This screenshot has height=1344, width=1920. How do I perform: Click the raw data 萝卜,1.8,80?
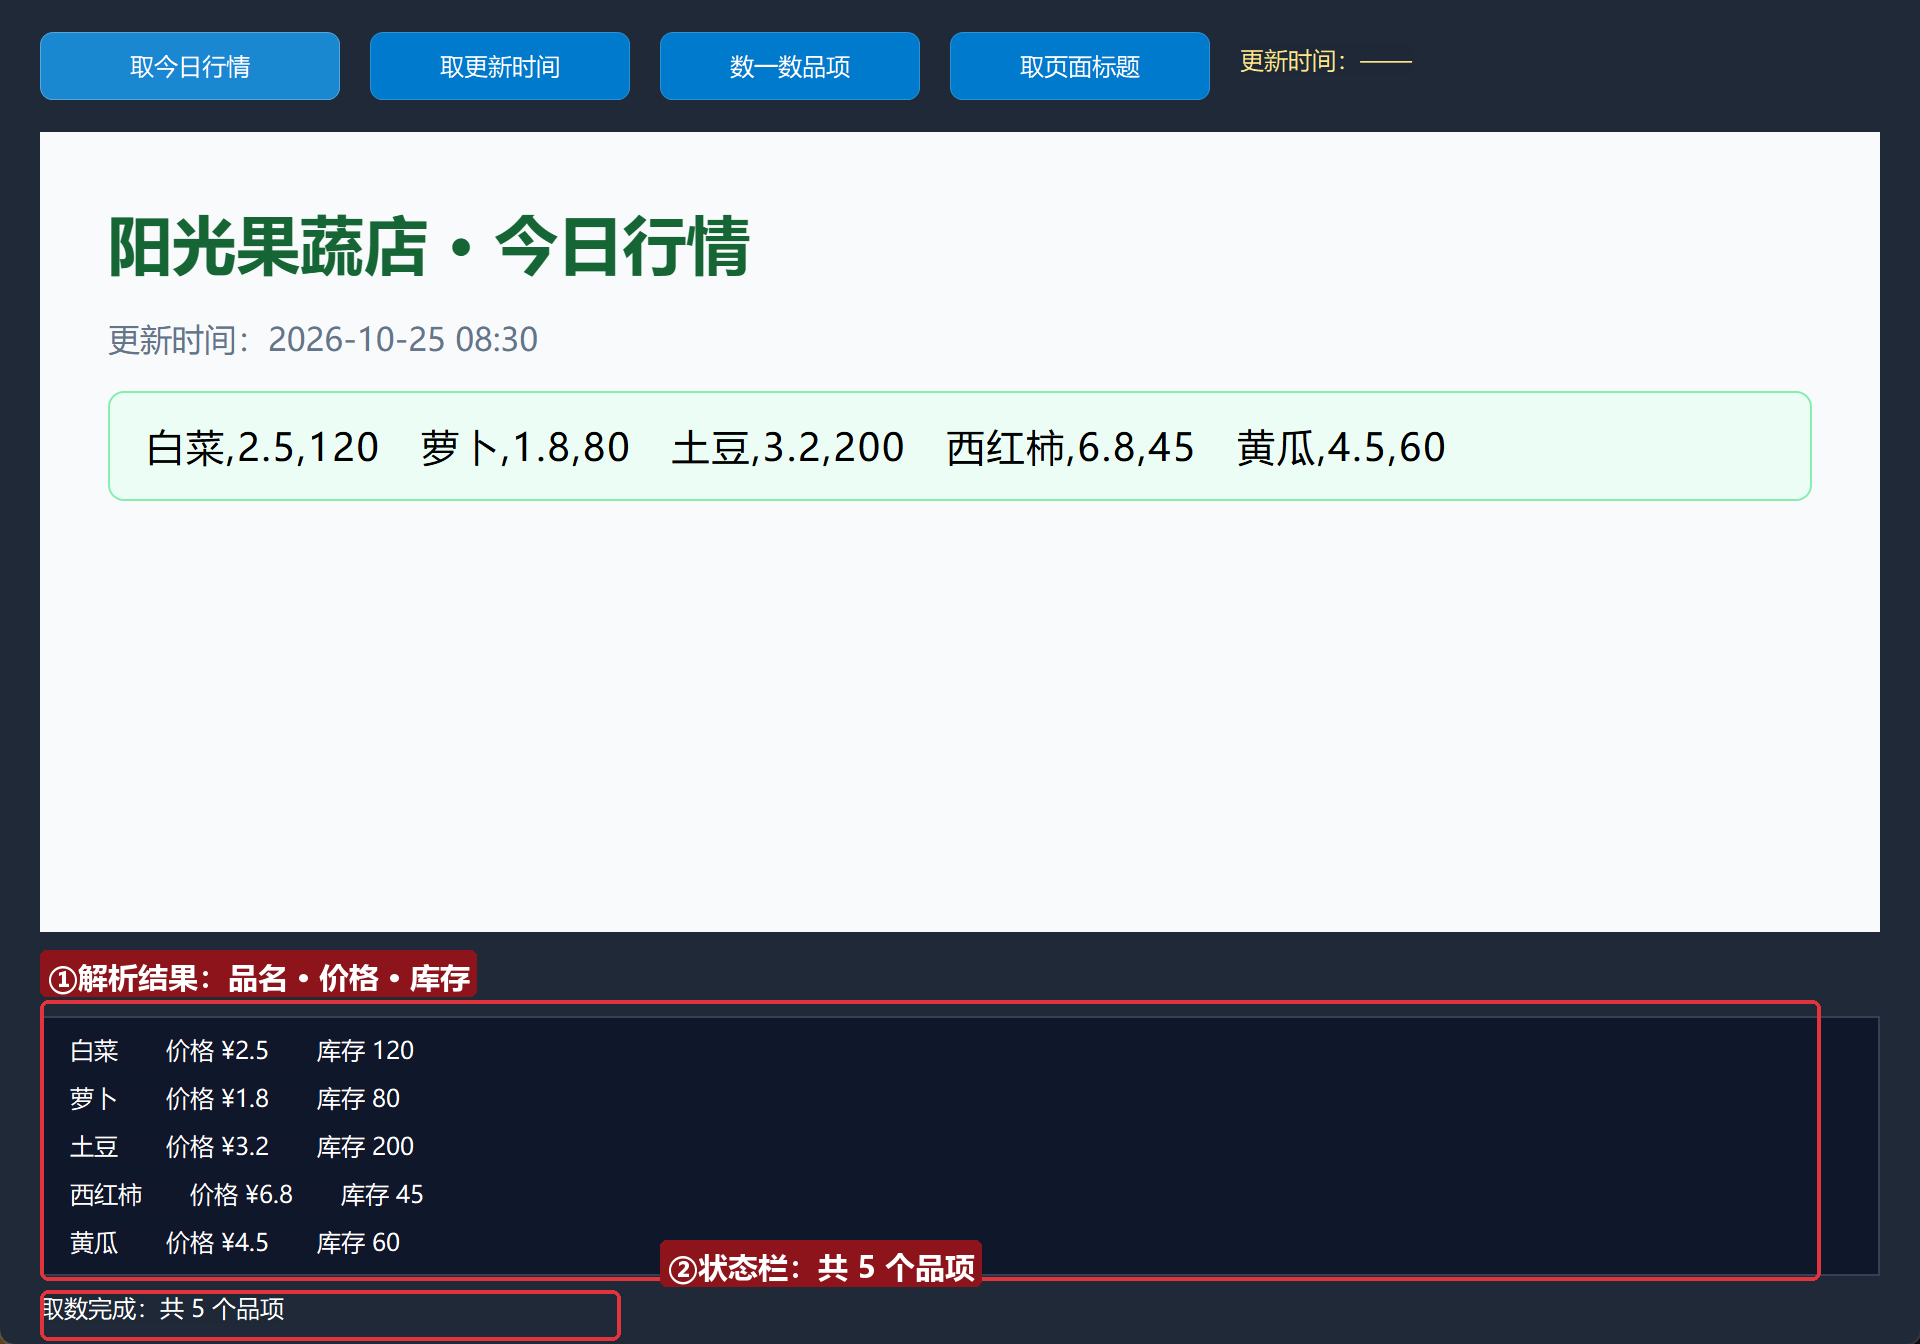(525, 447)
